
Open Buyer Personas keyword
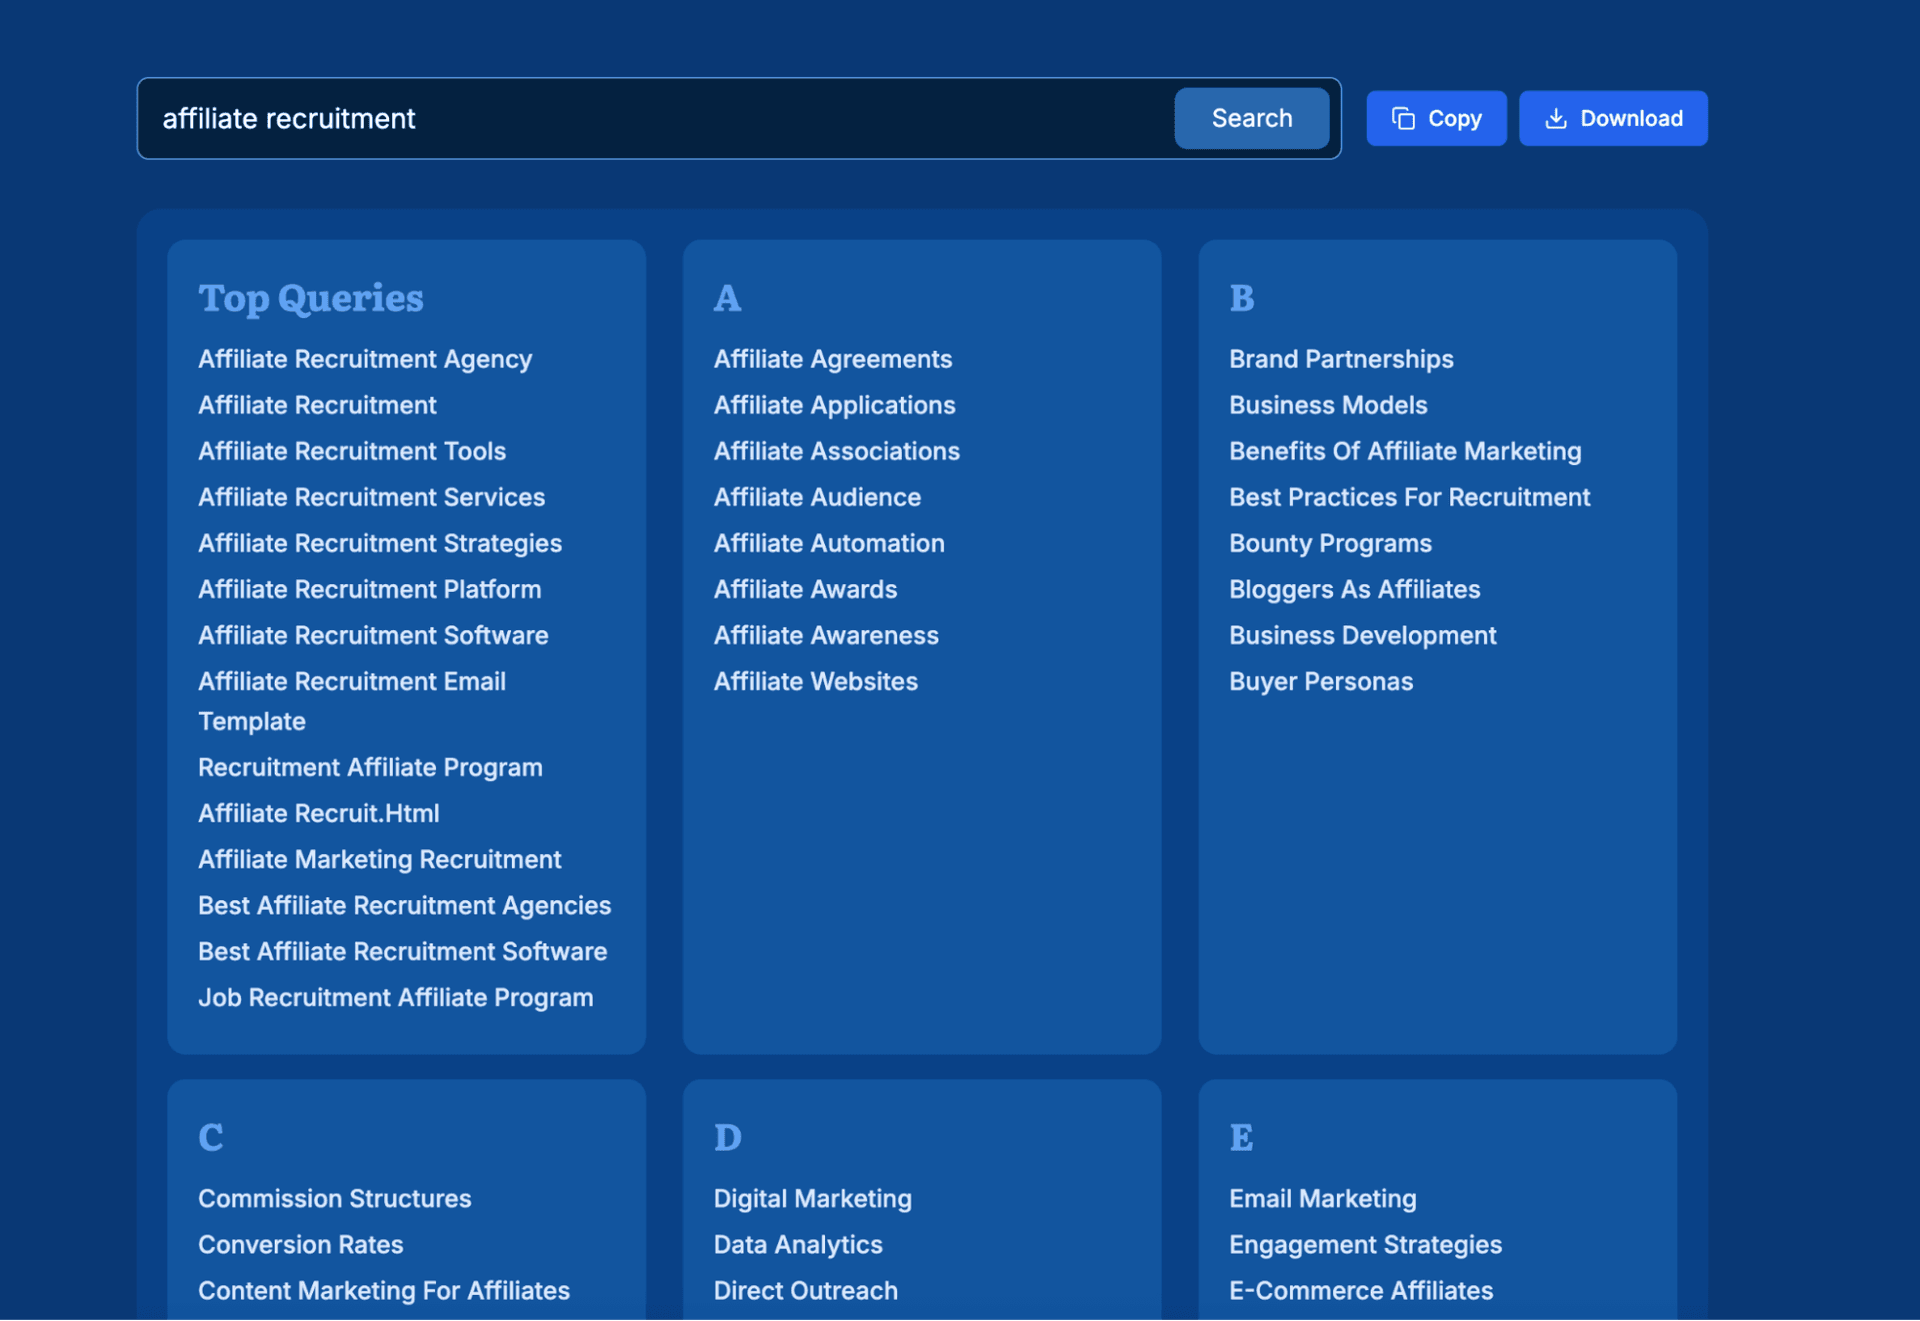tap(1320, 682)
